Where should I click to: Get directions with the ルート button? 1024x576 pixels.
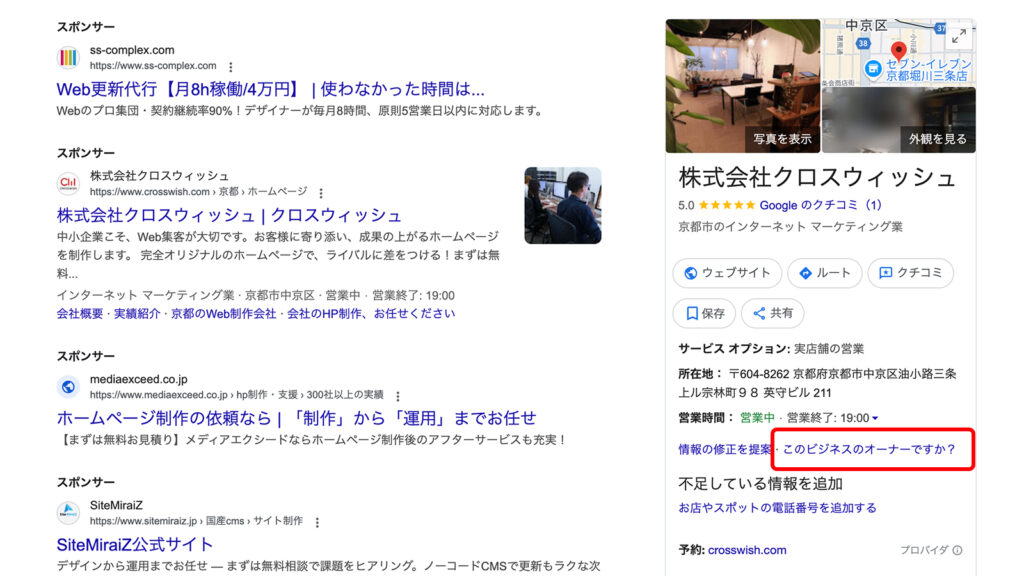[825, 273]
